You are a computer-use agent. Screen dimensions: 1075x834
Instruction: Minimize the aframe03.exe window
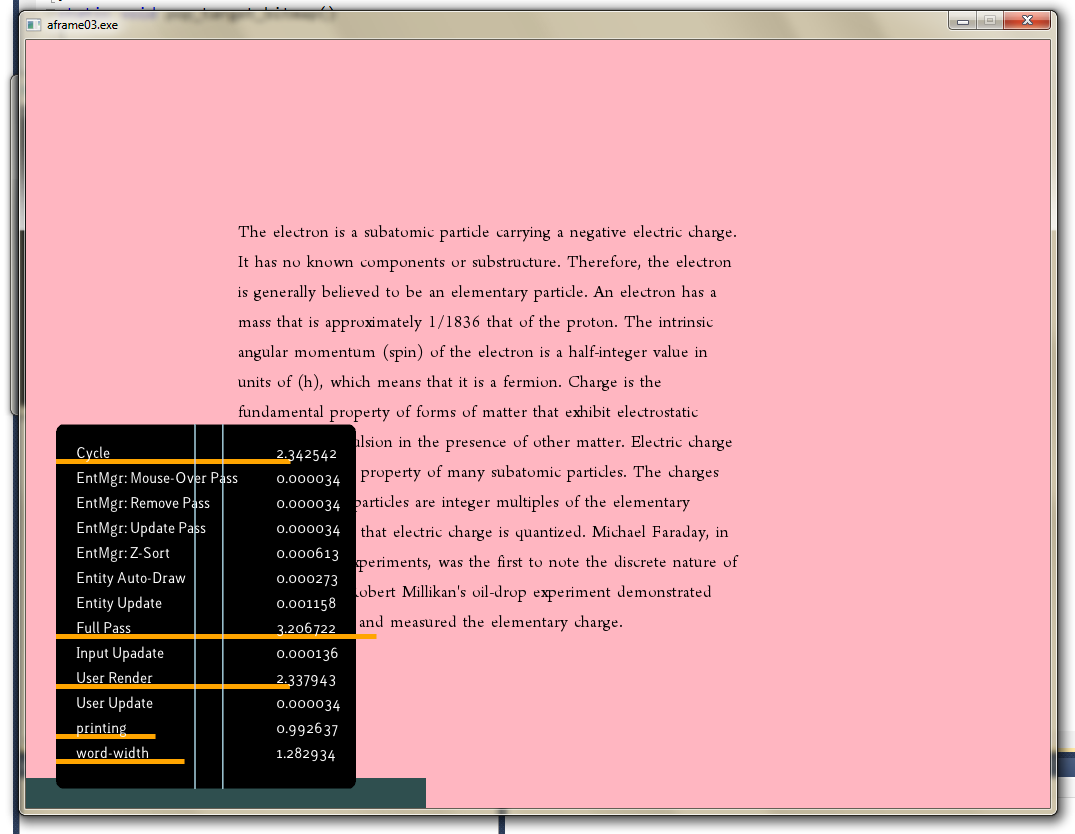[963, 21]
